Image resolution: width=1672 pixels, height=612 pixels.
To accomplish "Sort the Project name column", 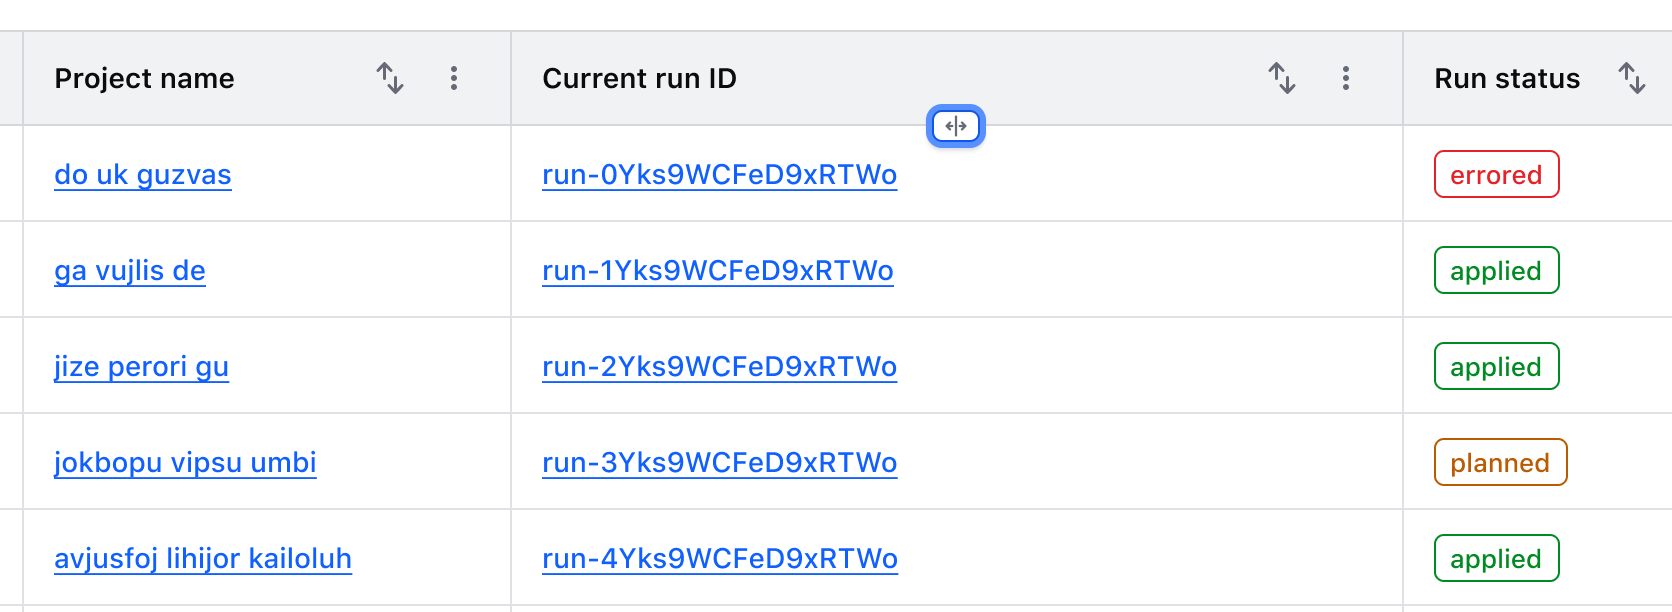I will [390, 78].
